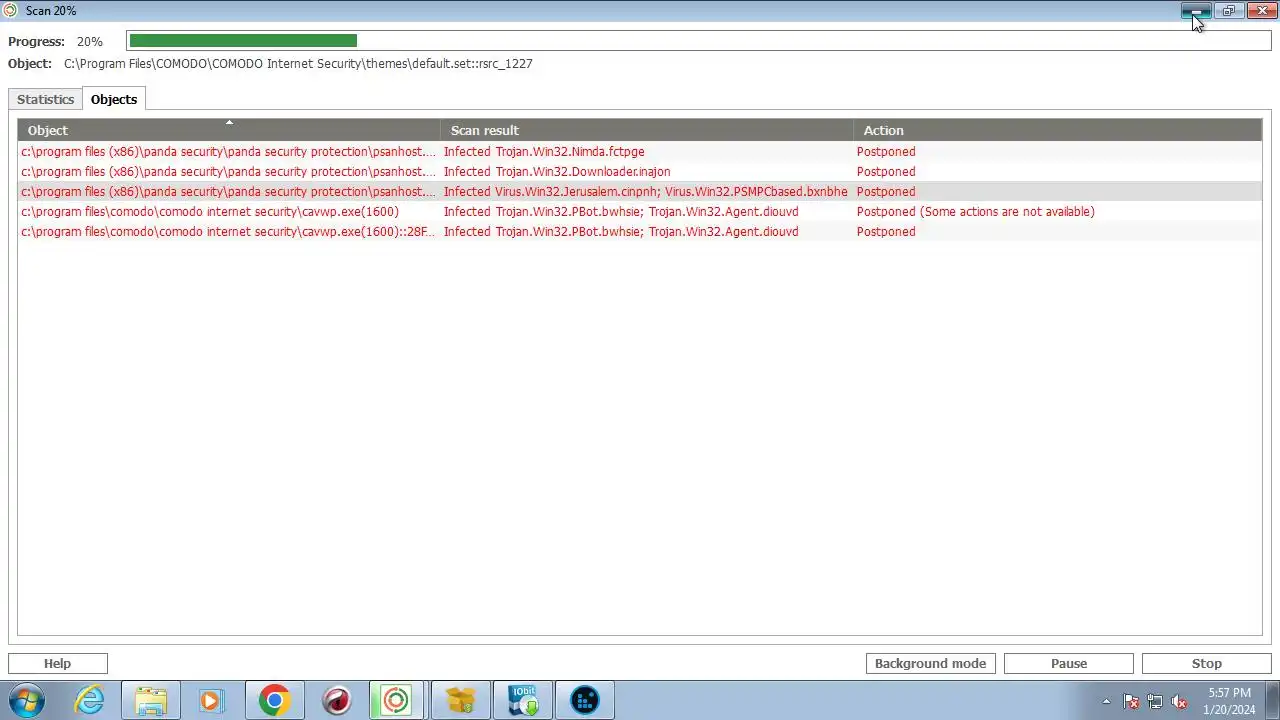Click the psanhost object path in Nimda row
This screenshot has width=1280, height=720.
point(228,152)
